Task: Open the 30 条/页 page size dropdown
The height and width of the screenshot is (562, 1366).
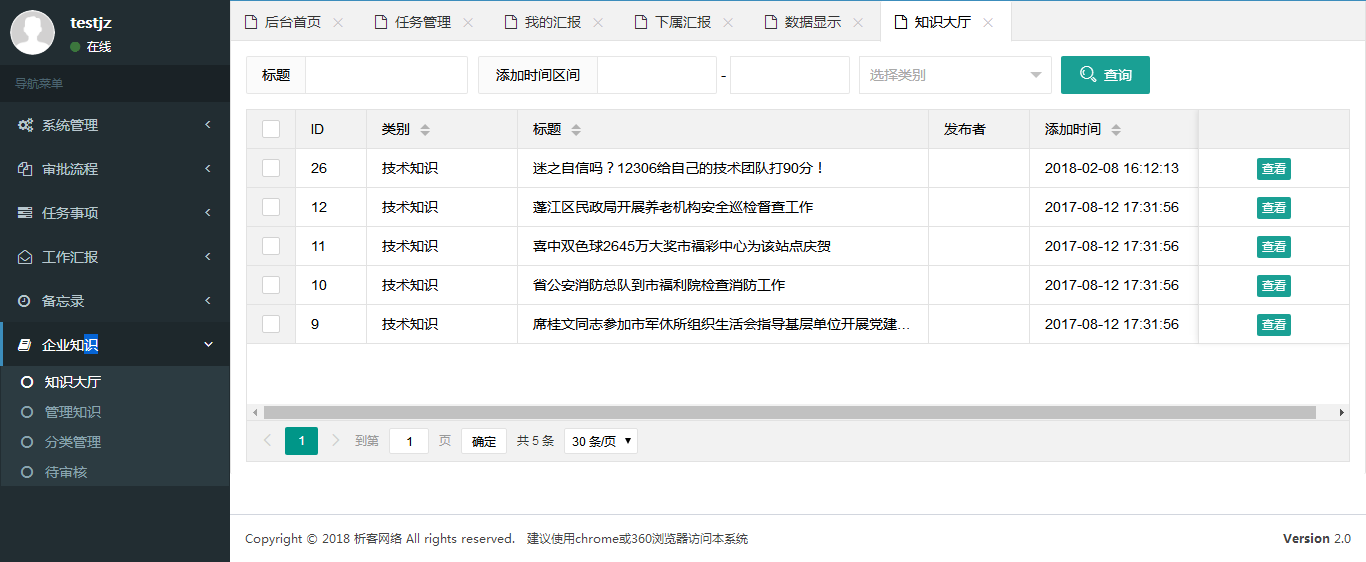Action: coord(601,441)
